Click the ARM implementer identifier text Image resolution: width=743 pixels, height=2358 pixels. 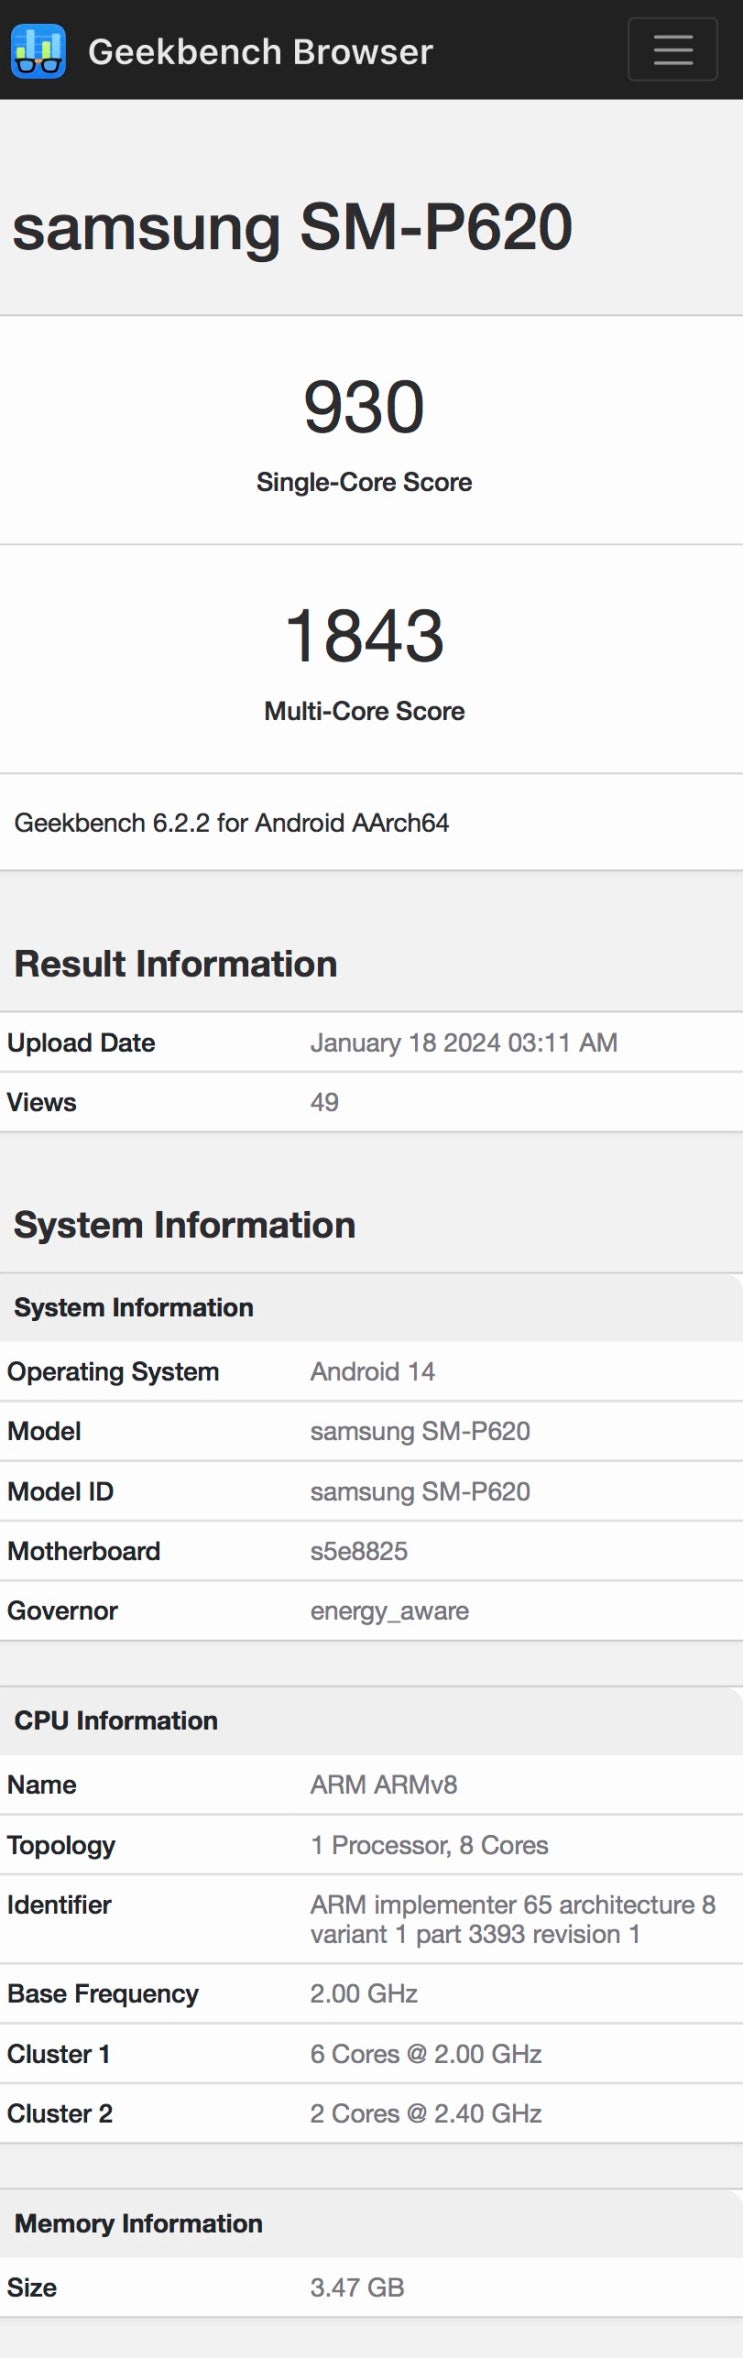click(512, 1919)
